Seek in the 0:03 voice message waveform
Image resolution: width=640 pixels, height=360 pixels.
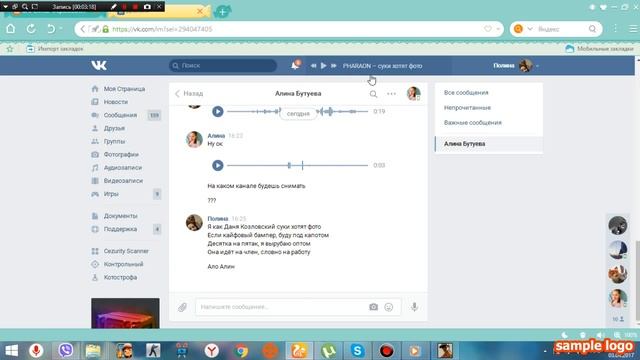(298, 165)
